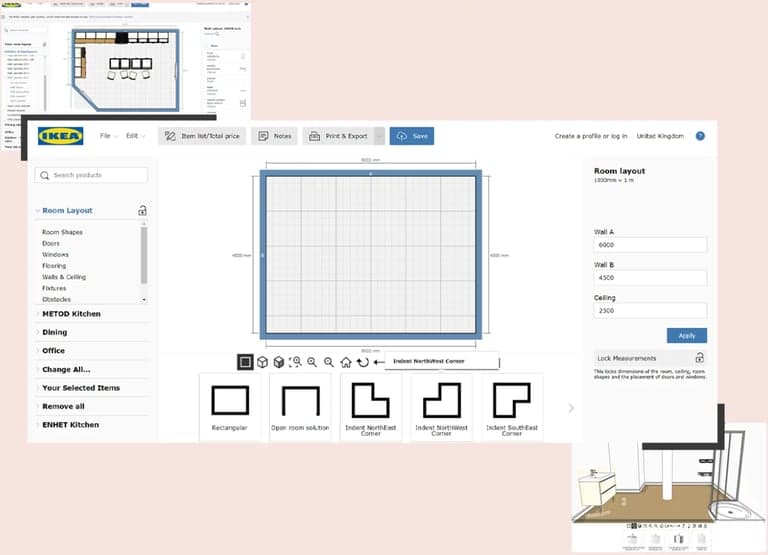This screenshot has width=768, height=555.
Task: Open Walls & Ceiling in layout list
Action: pyautogui.click(x=64, y=277)
